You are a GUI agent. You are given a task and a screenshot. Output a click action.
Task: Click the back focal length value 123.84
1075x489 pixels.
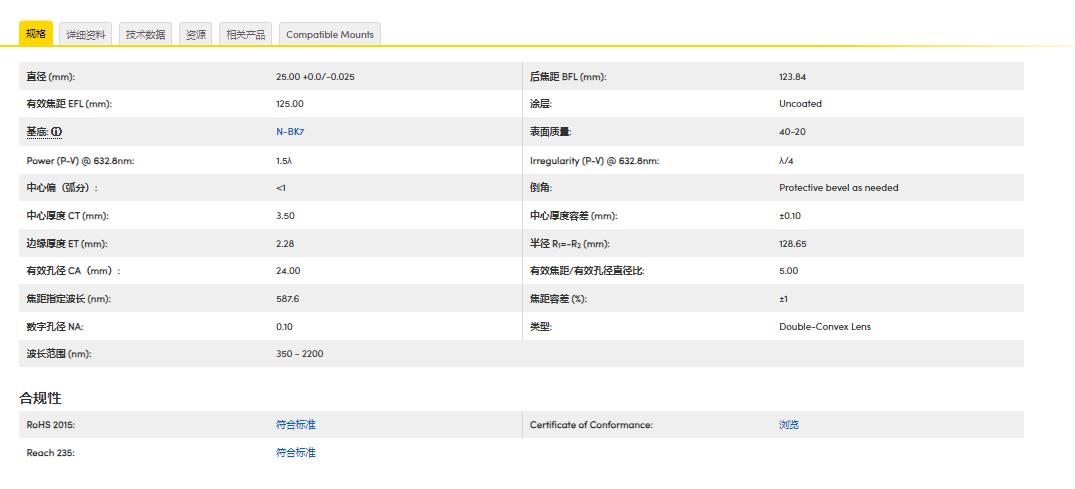(x=792, y=77)
